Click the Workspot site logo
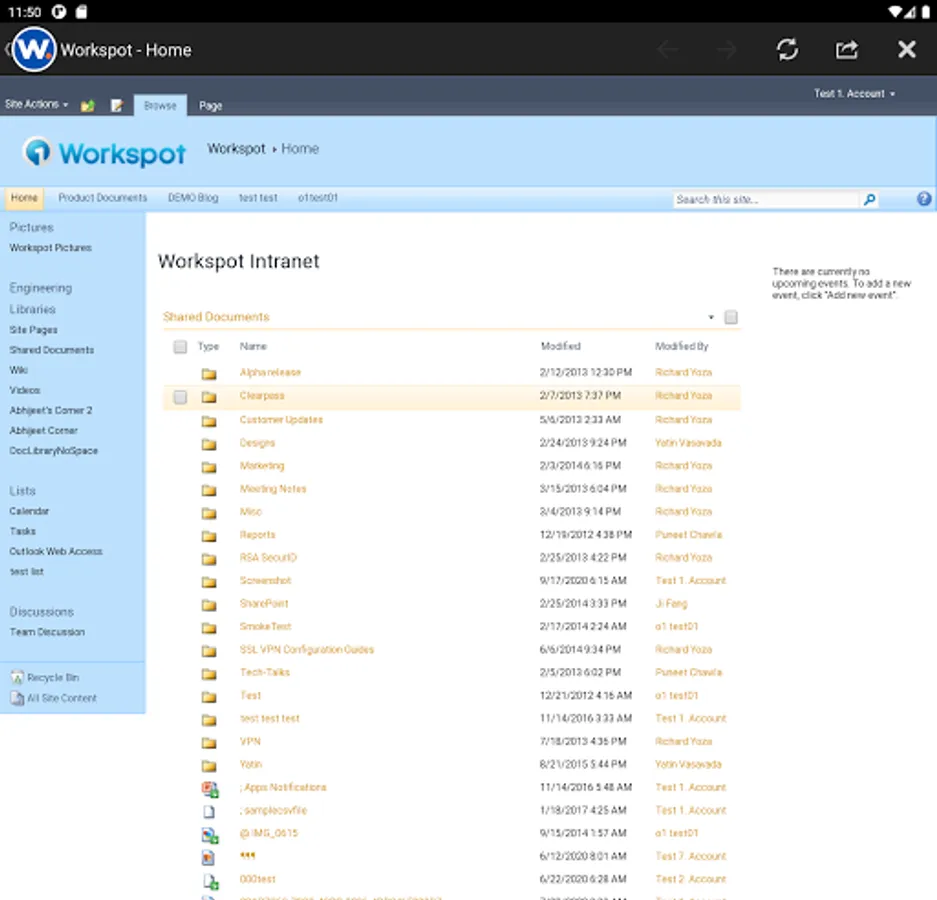The image size is (937, 900). [105, 153]
